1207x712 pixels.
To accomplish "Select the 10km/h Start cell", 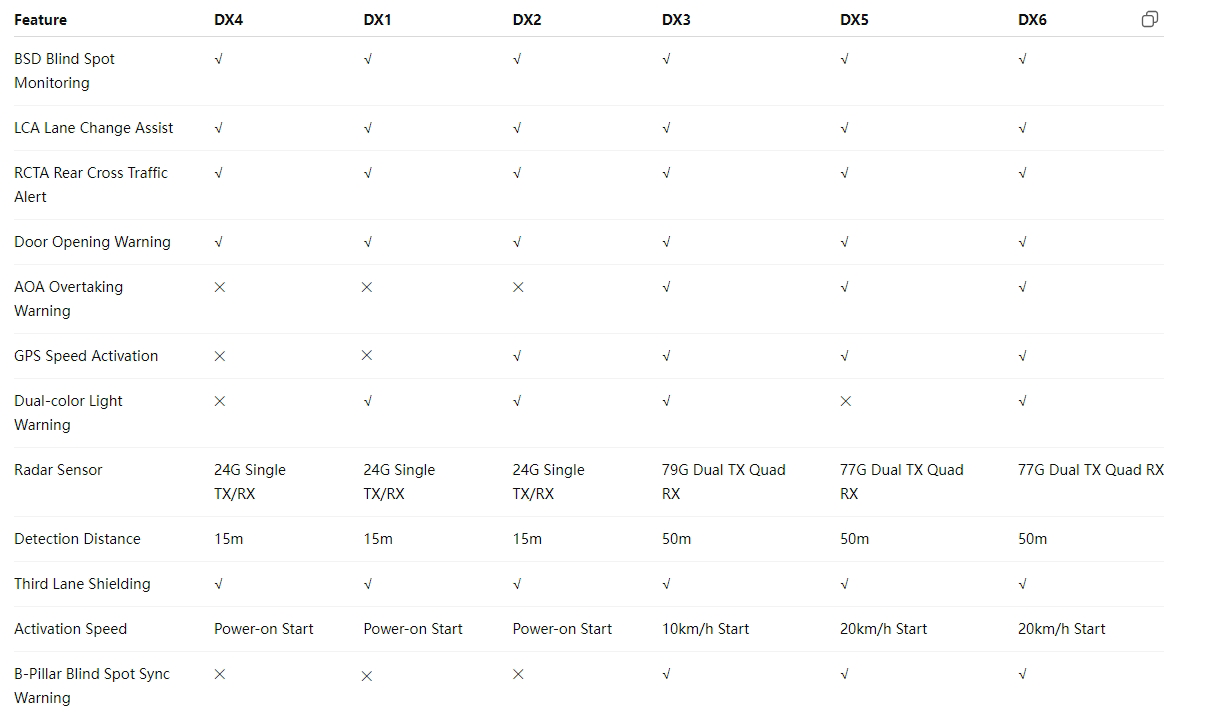I will pos(705,629).
